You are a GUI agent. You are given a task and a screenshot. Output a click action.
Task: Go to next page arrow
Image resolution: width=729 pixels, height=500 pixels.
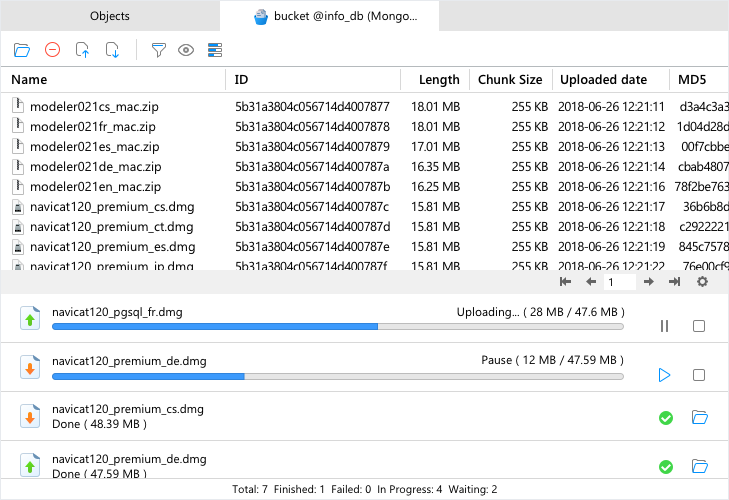click(649, 281)
